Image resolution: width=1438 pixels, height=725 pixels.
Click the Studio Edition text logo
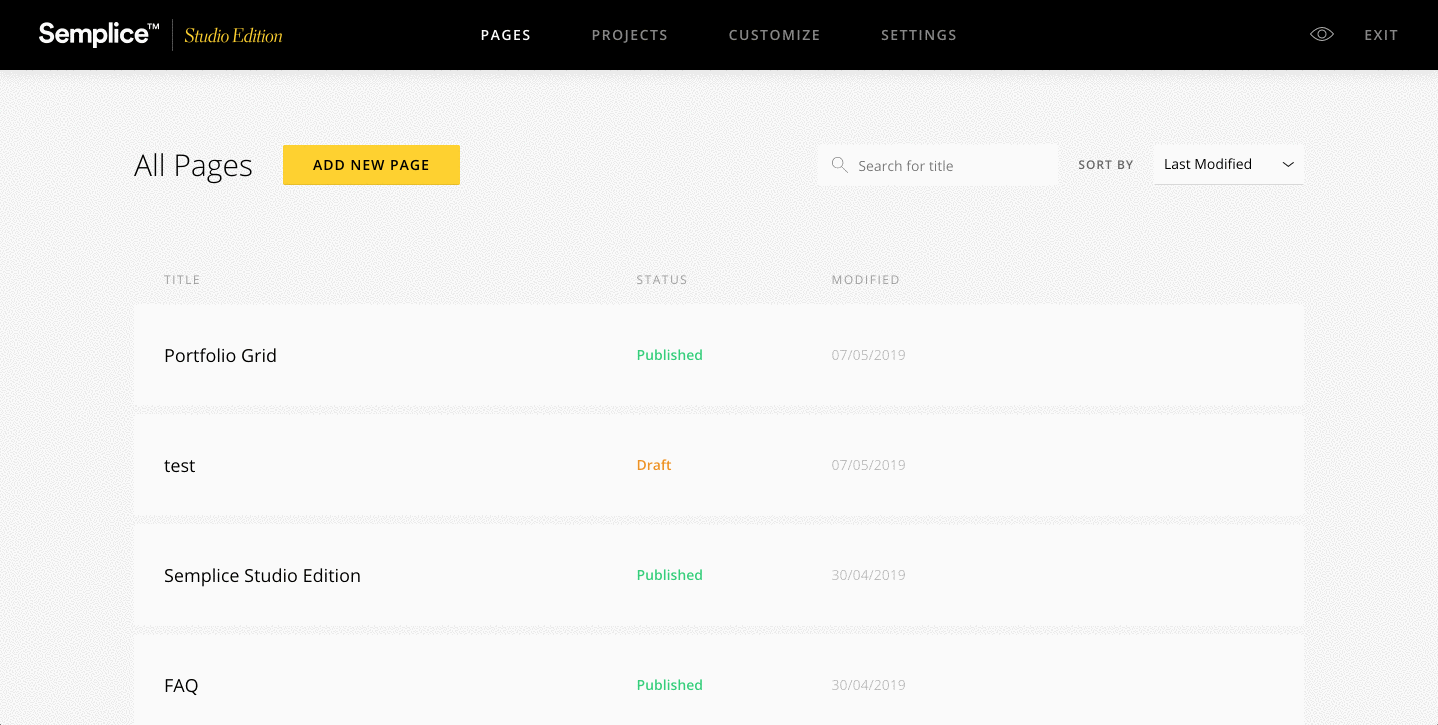click(233, 36)
